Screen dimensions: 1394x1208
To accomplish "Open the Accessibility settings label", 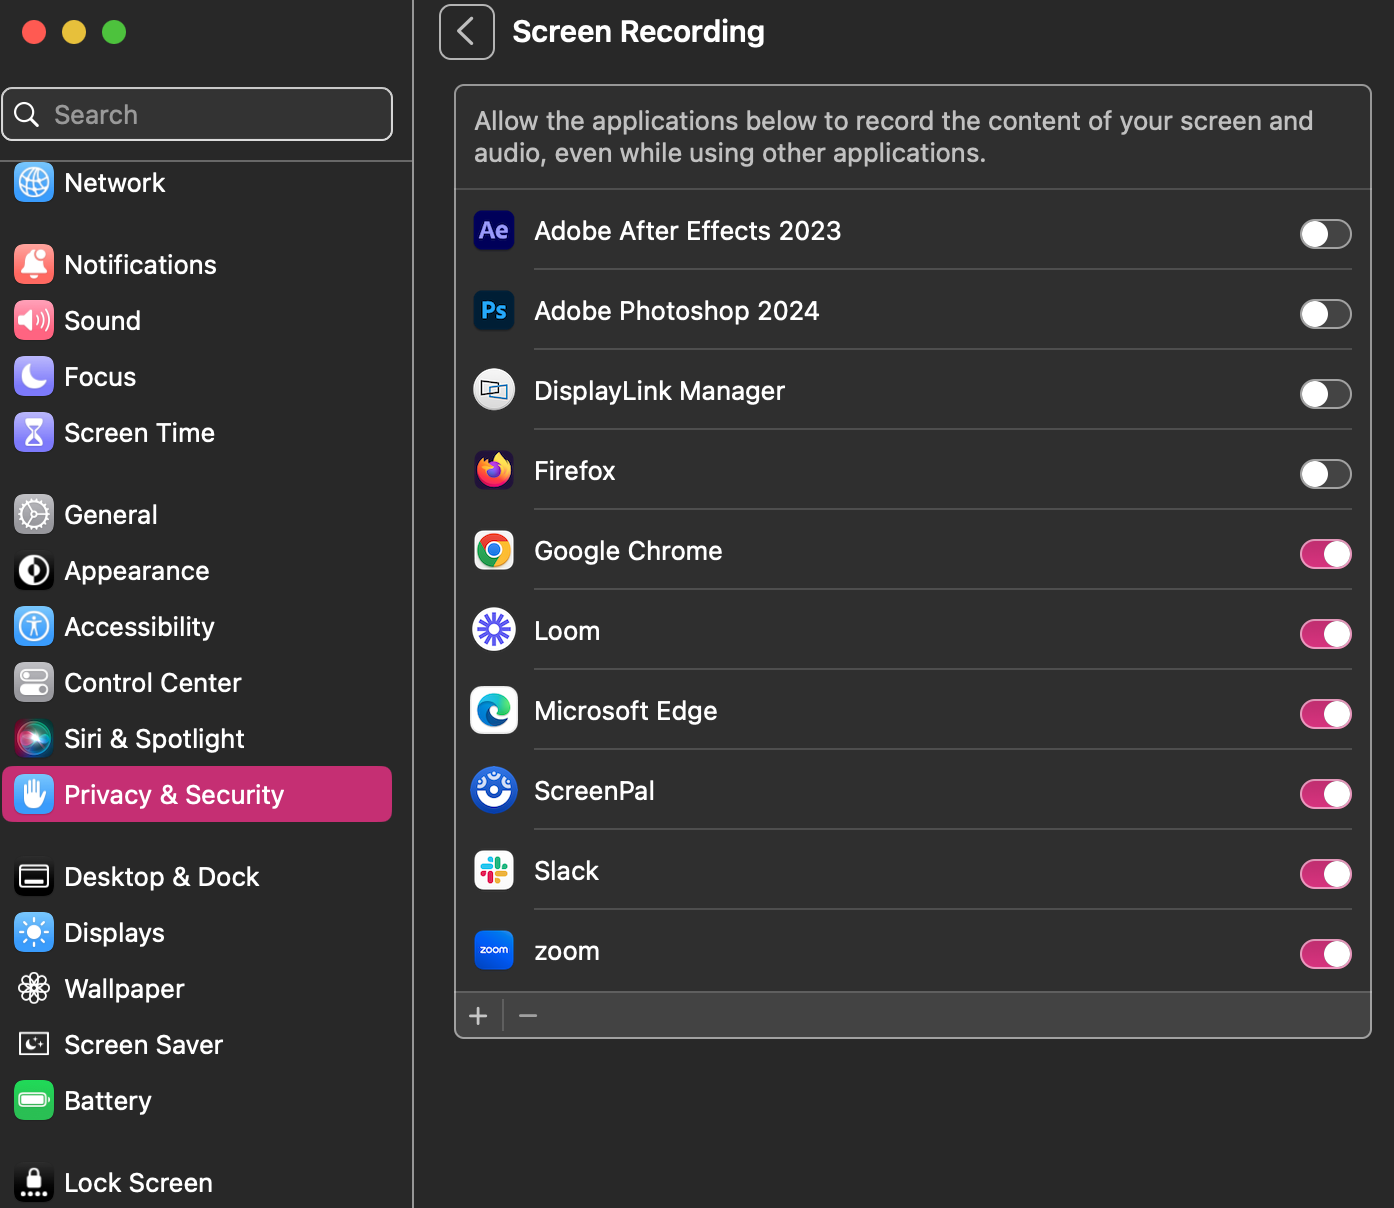I will coord(140,626).
